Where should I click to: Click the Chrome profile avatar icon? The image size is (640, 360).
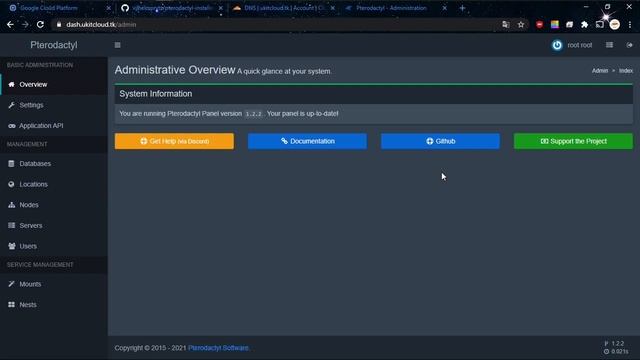615,24
